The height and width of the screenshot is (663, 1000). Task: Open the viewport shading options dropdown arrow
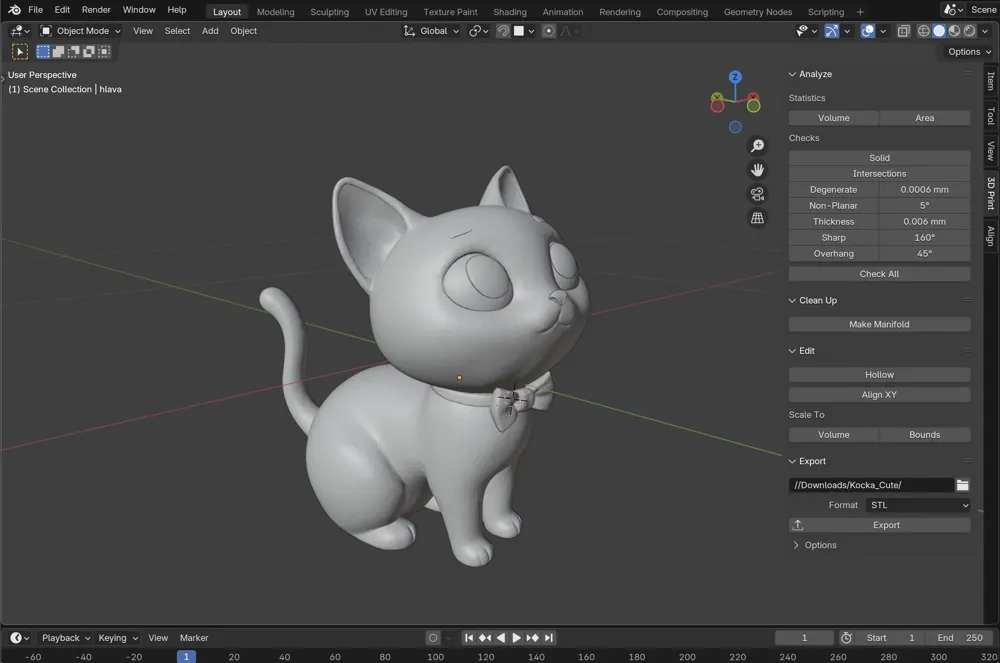coord(985,31)
